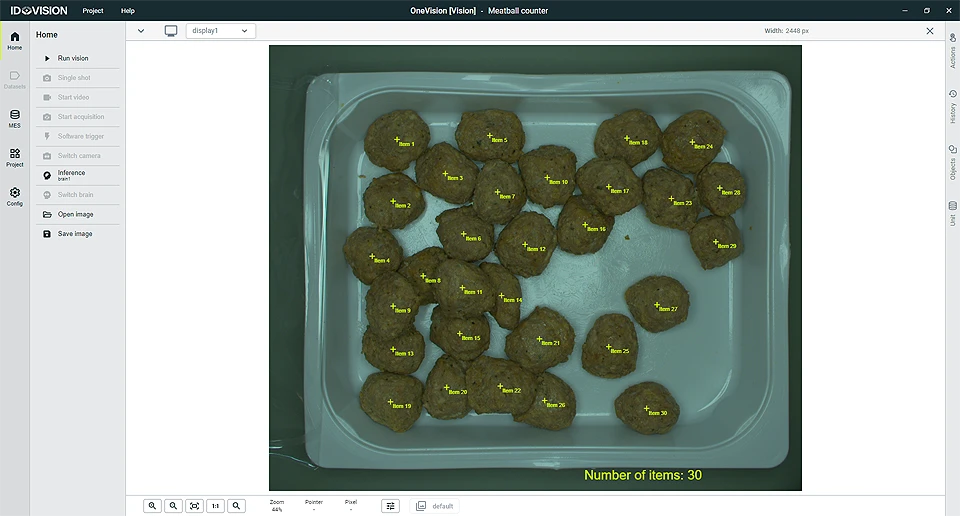Click Save image

(77, 234)
